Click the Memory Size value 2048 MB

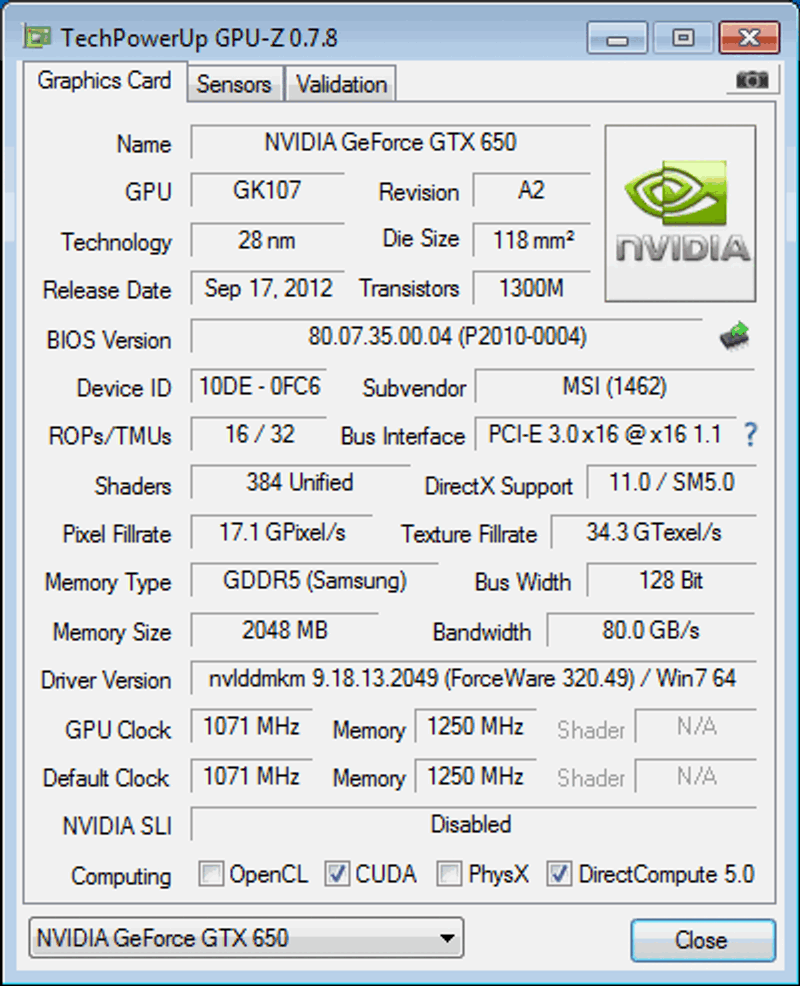click(284, 630)
